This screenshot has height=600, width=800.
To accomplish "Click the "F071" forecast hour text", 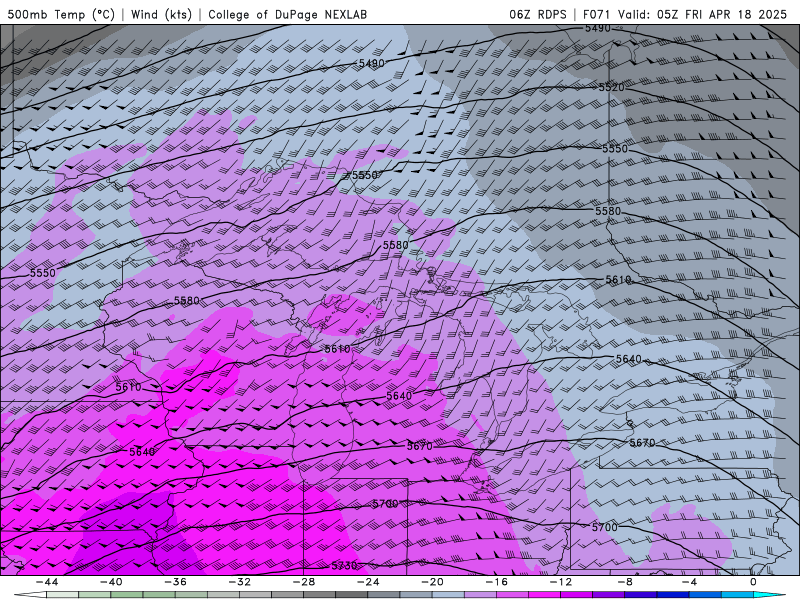I will tap(597, 14).
